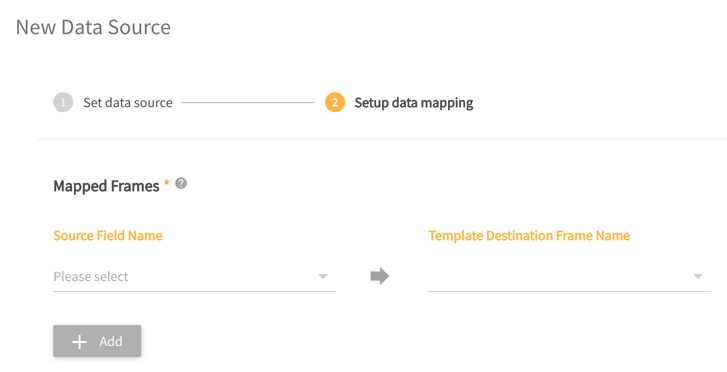Click the Add button
The height and width of the screenshot is (372, 727).
[97, 341]
